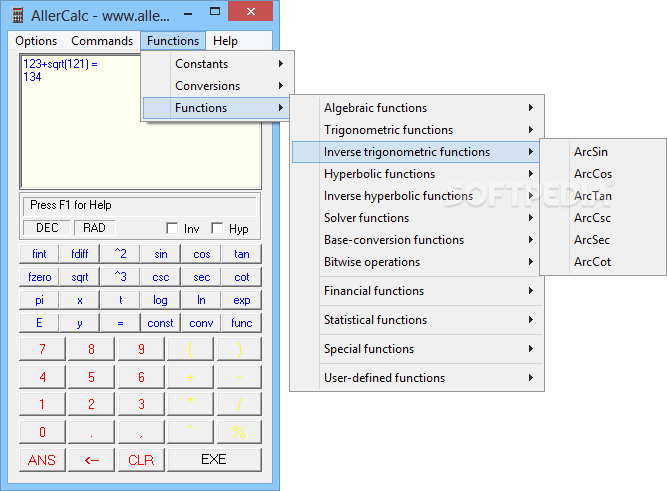Choose ArcCot from the submenu
Image resolution: width=667 pixels, height=491 pixels.
tap(602, 262)
